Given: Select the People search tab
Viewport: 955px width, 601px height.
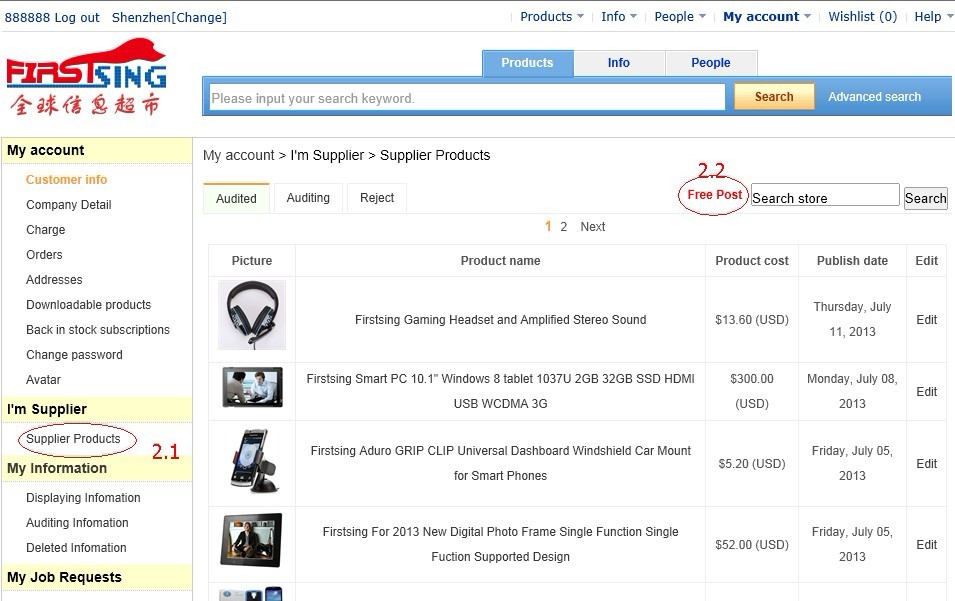Looking at the screenshot, I should point(711,63).
